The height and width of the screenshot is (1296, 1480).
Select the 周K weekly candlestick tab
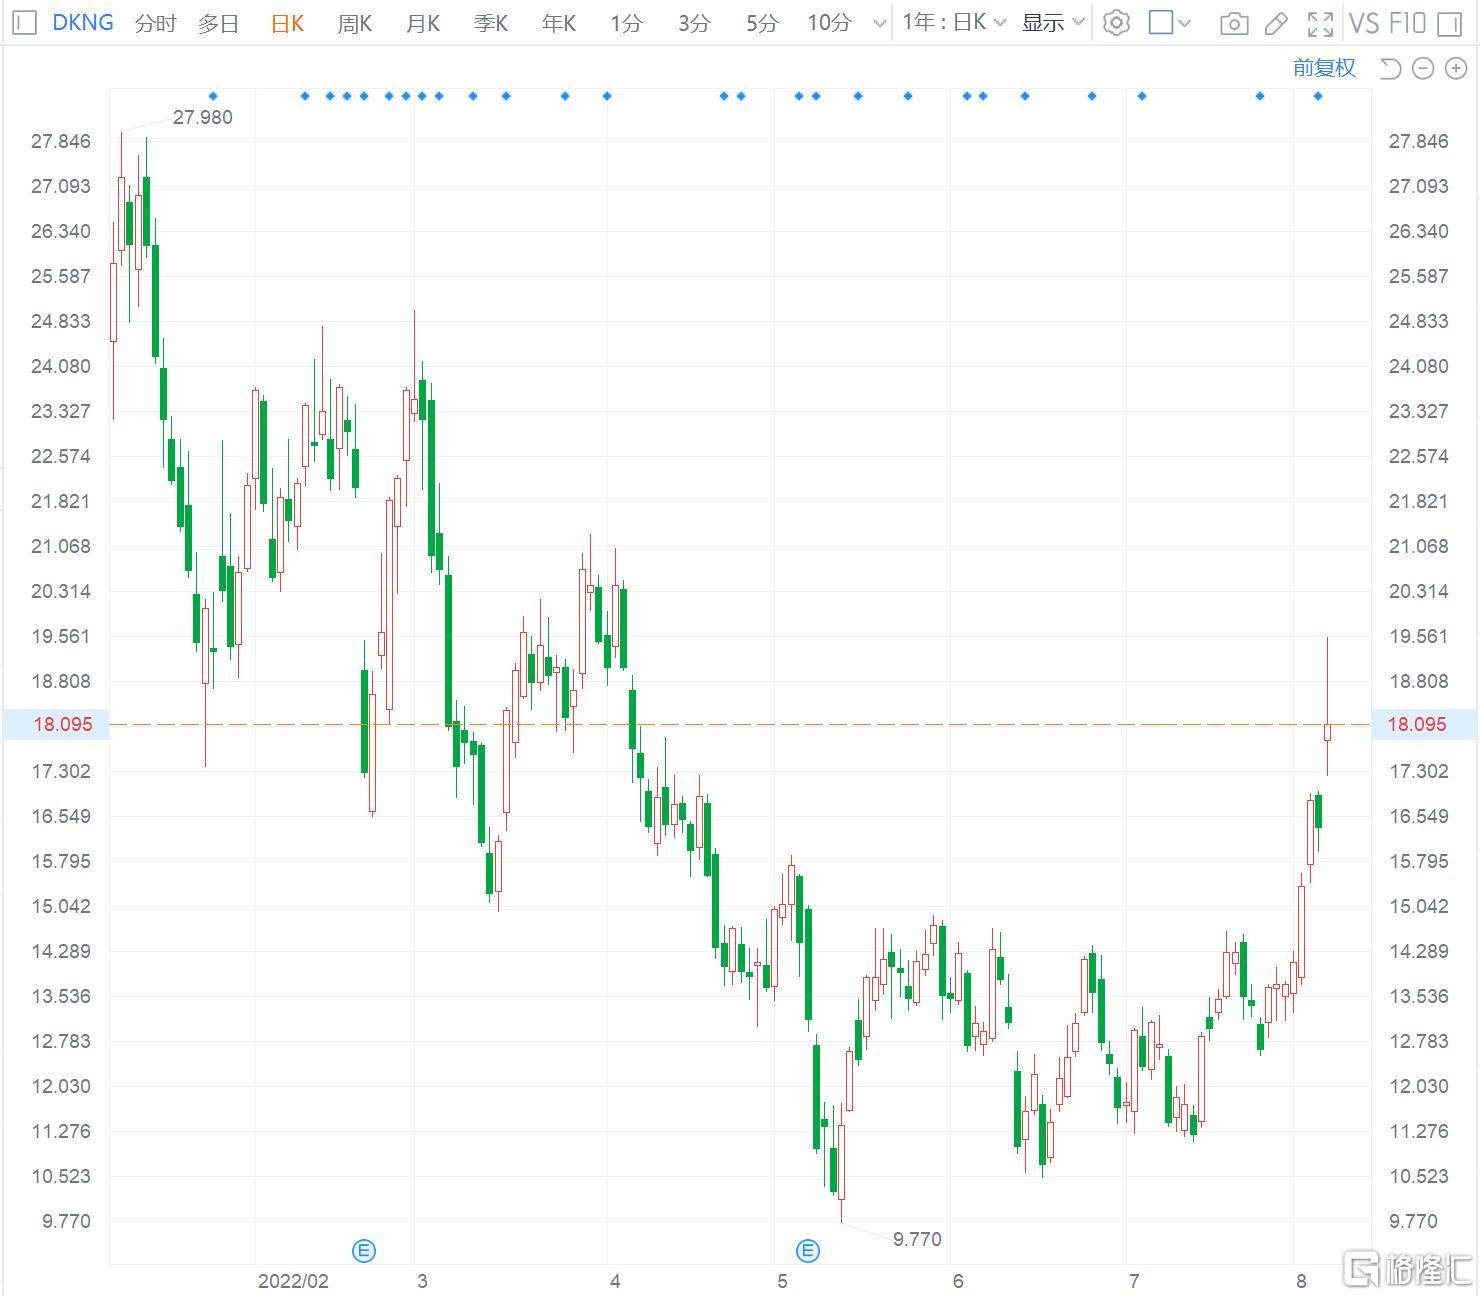click(355, 23)
